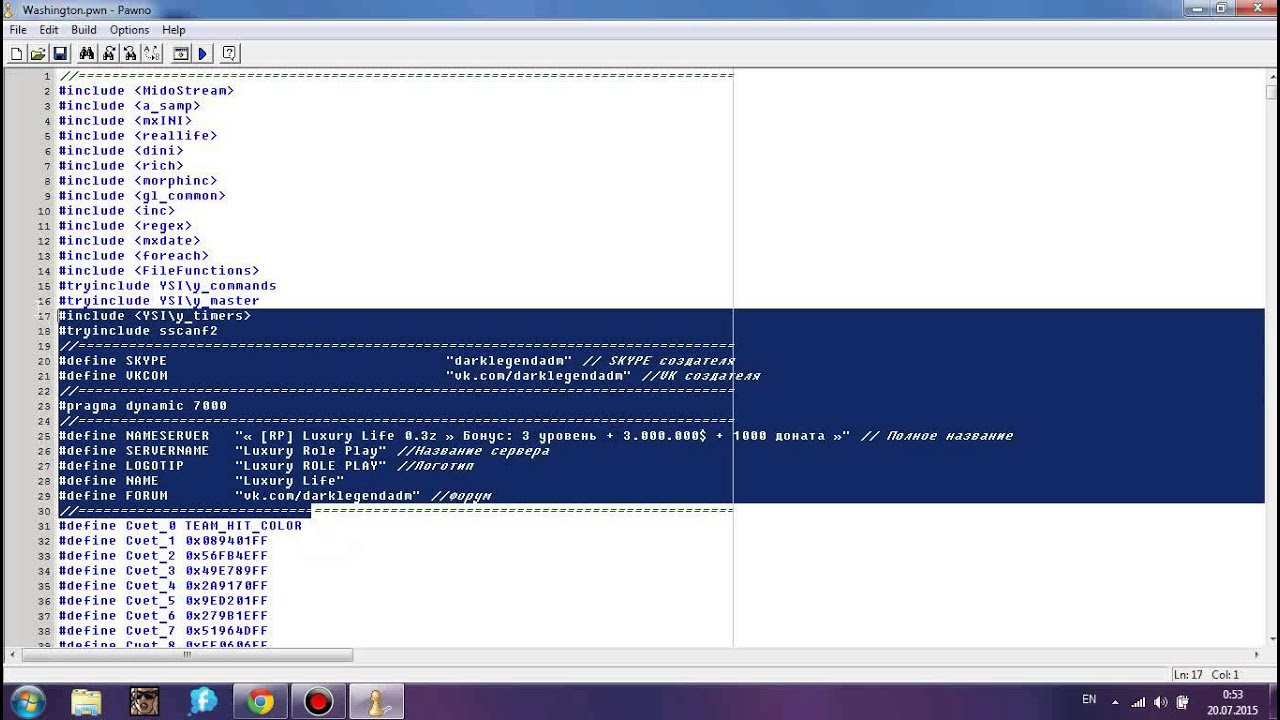Click the power plug tray icon
Image resolution: width=1280 pixels, height=720 pixels.
coord(1182,701)
